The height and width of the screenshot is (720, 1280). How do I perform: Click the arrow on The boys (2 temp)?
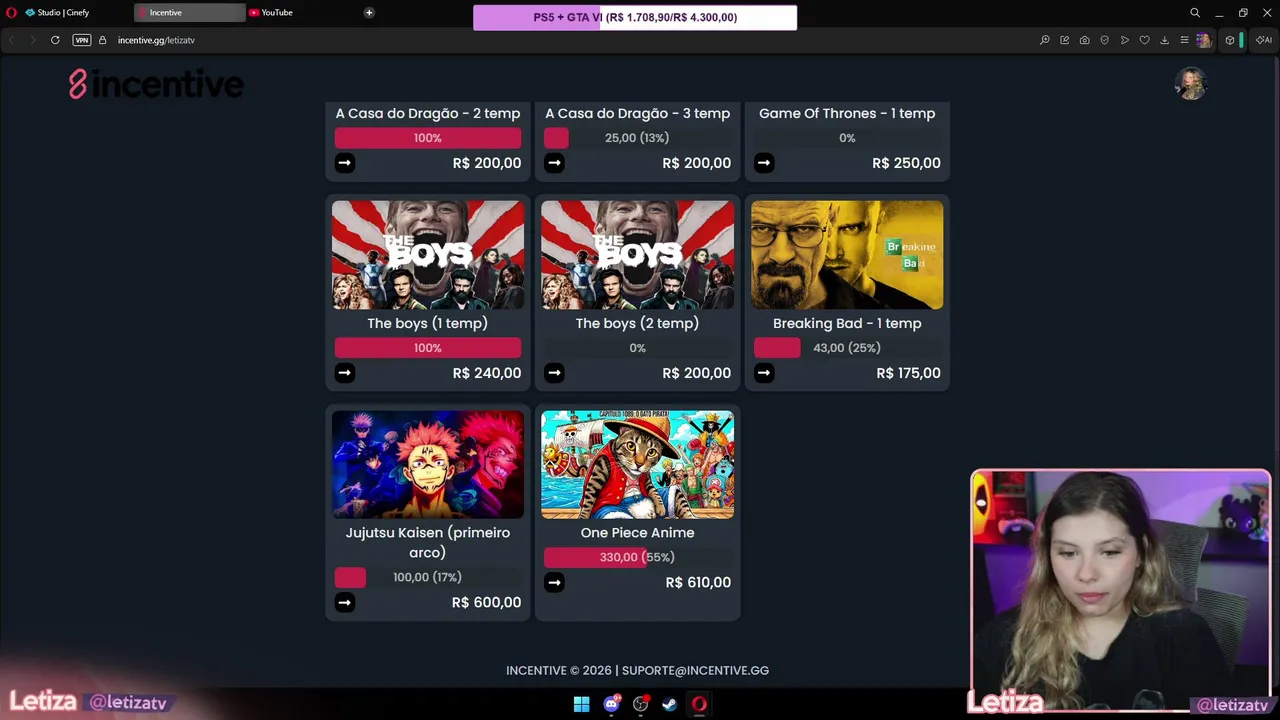point(555,373)
